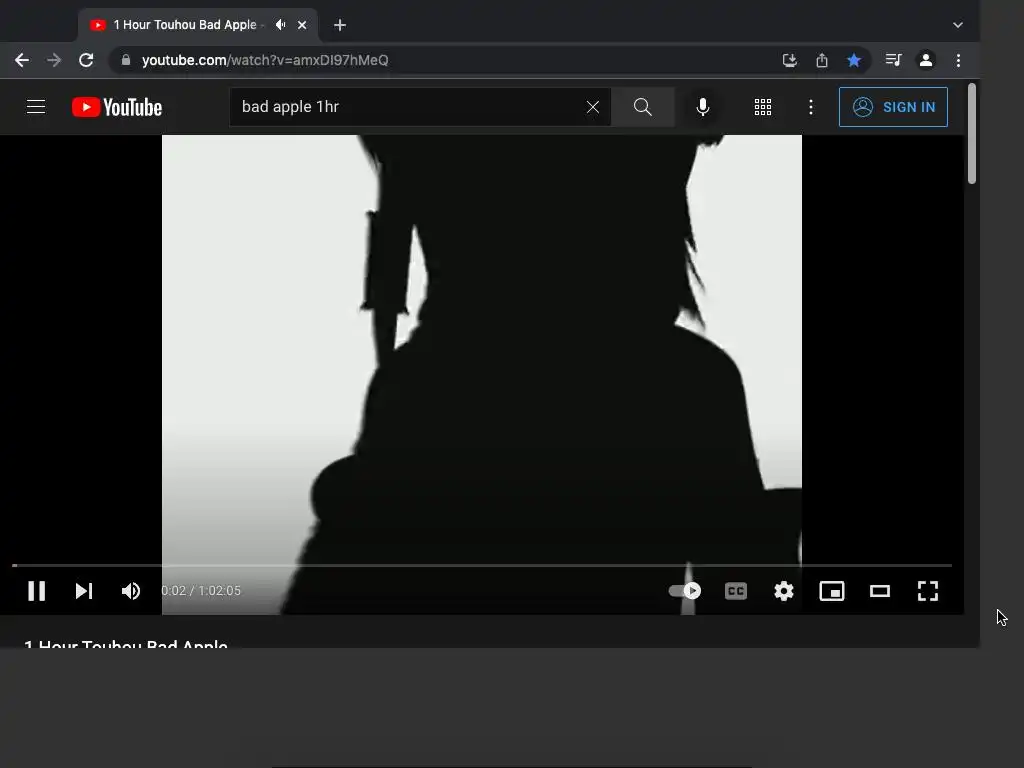The width and height of the screenshot is (1024, 768).
Task: Skip to the next video
Action: [84, 591]
